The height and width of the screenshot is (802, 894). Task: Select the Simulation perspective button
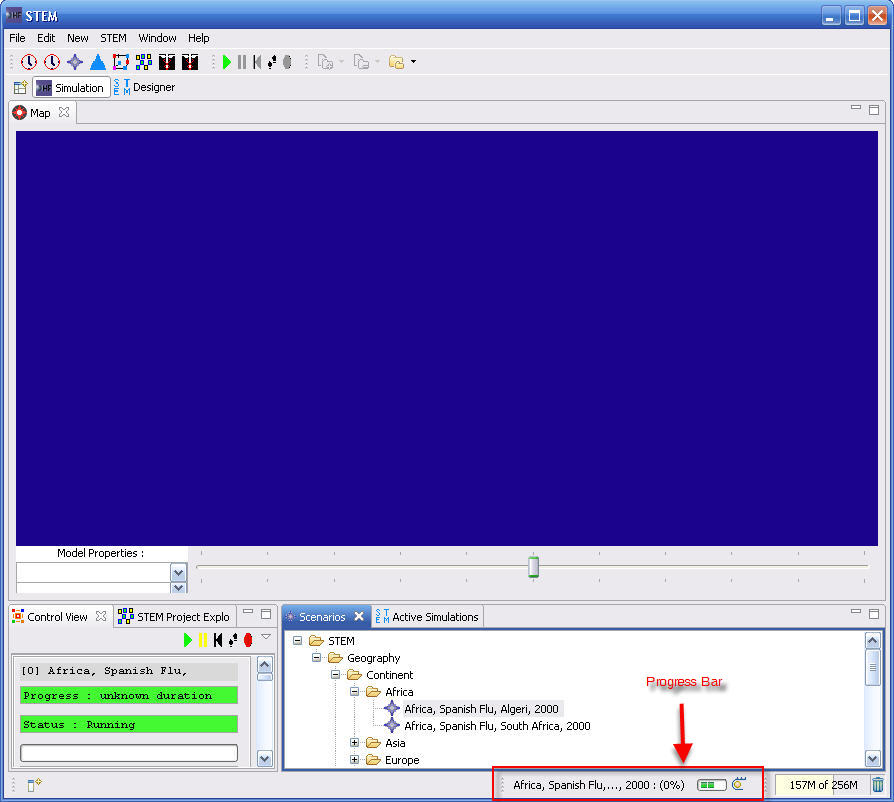71,88
